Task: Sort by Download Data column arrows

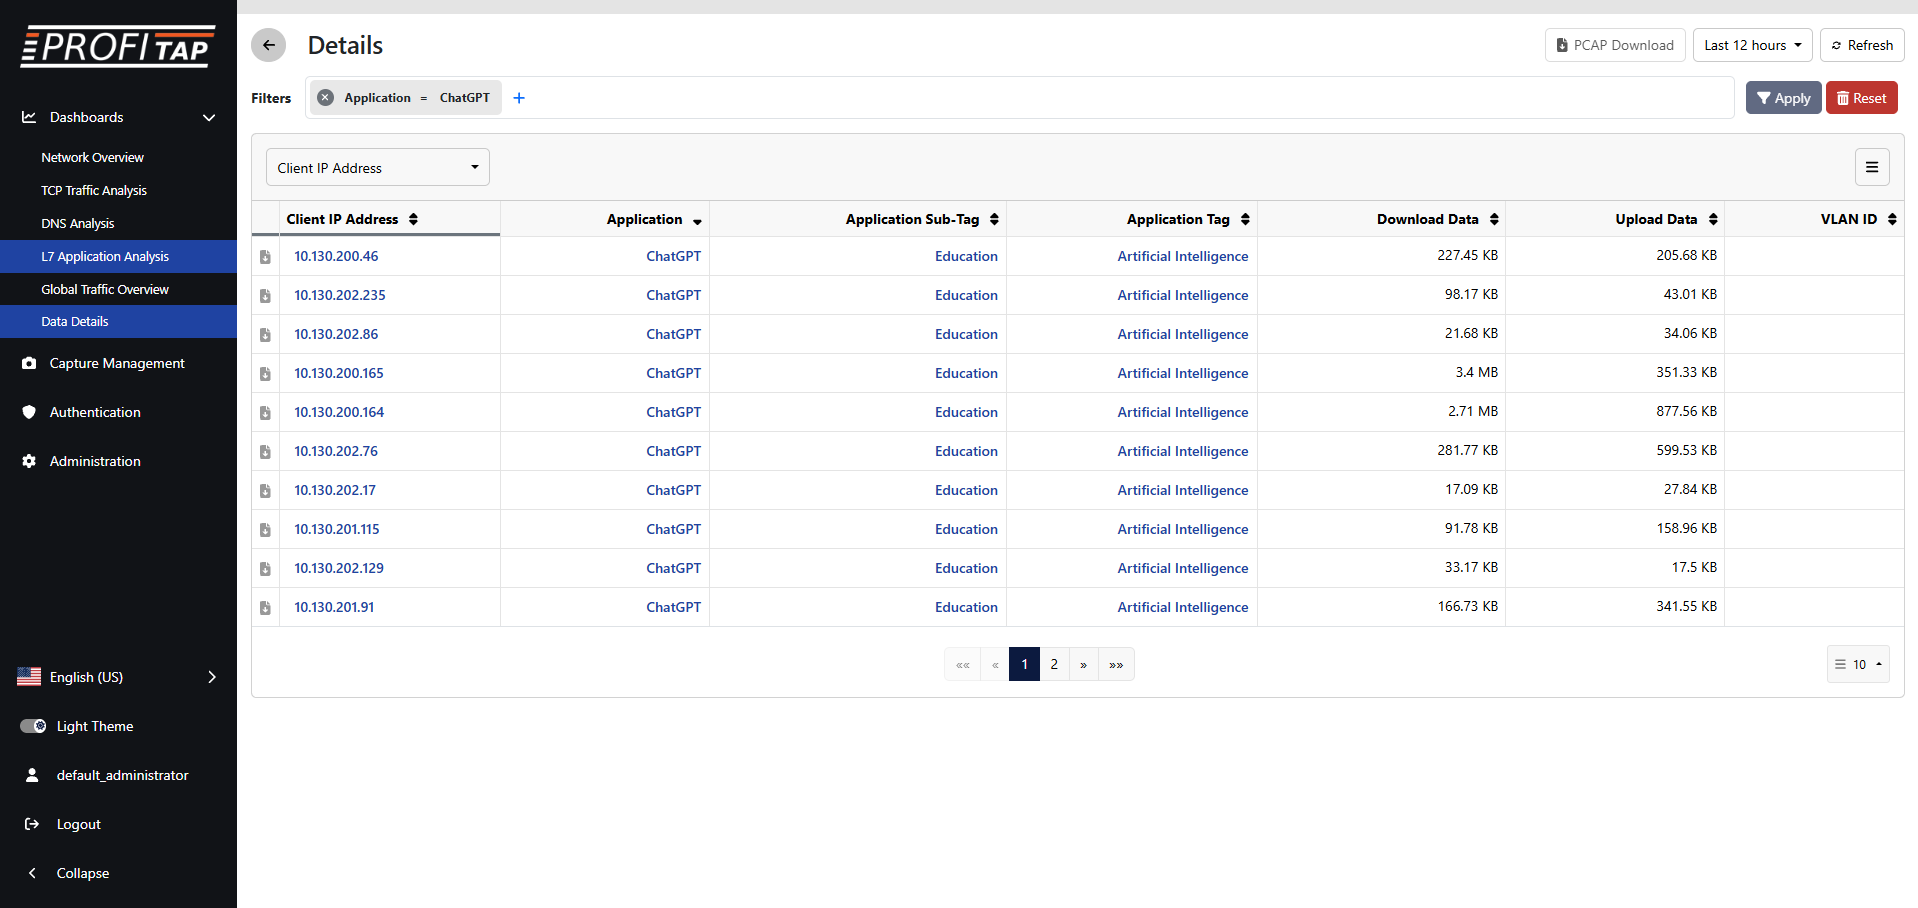Action: tap(1494, 219)
